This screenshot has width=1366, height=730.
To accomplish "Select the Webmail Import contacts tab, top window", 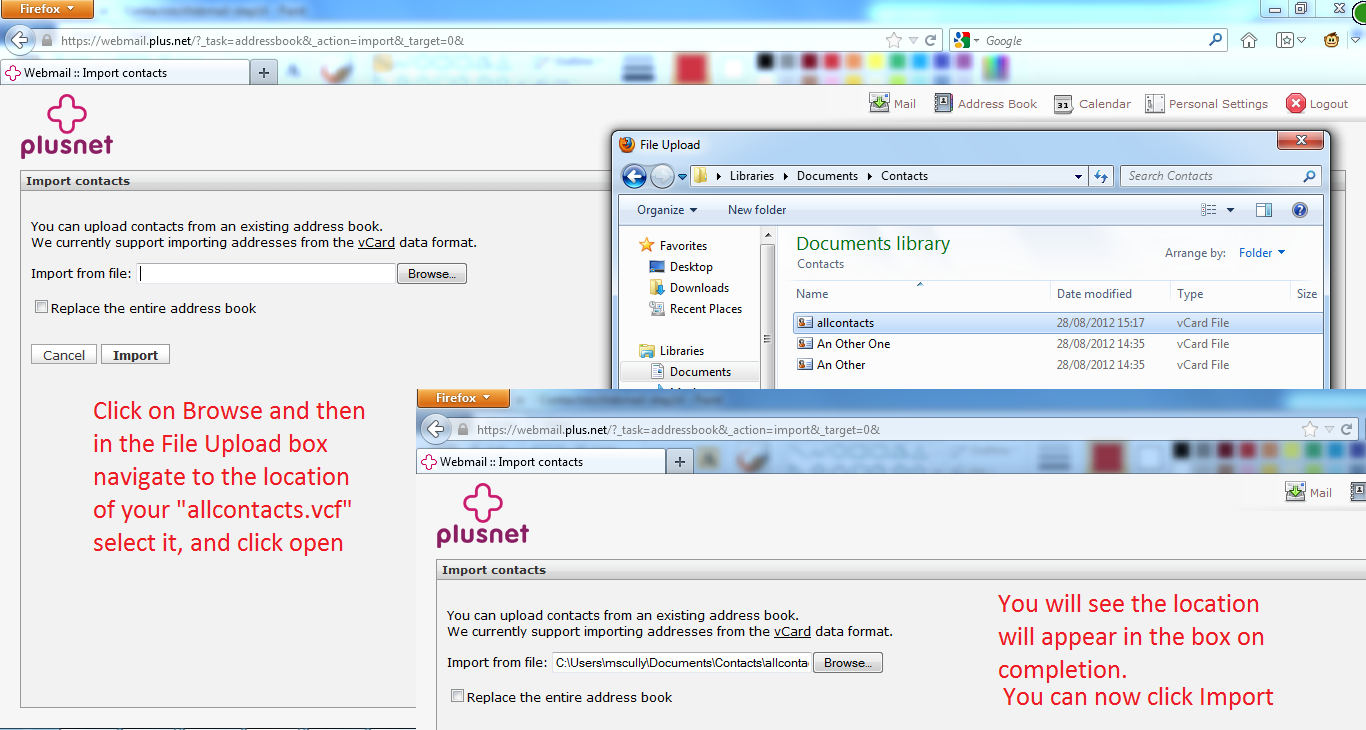I will tap(125, 72).
